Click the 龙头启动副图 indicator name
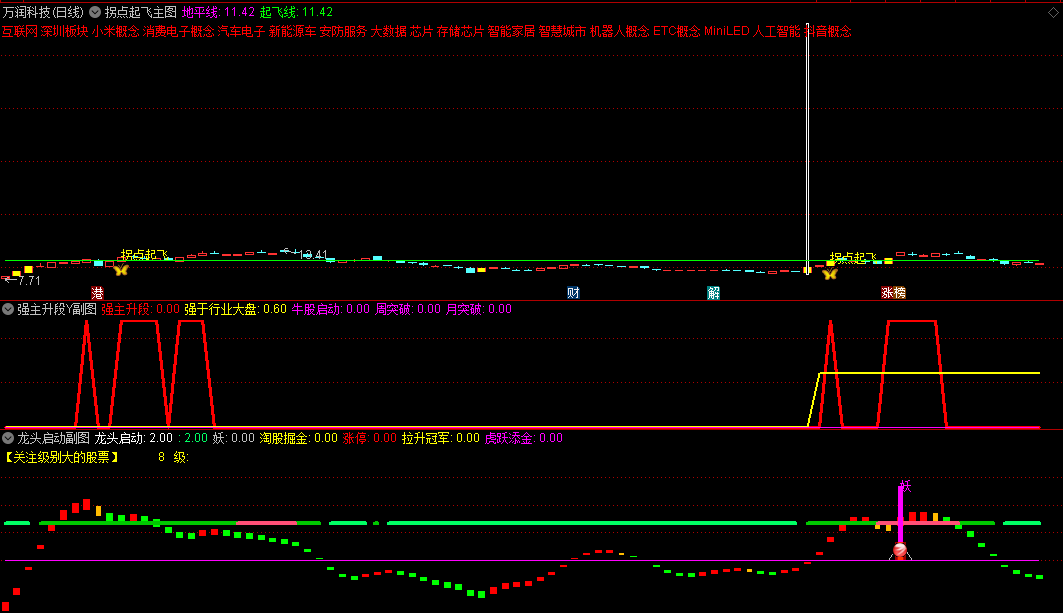This screenshot has height=613, width=1063. pyautogui.click(x=54, y=438)
